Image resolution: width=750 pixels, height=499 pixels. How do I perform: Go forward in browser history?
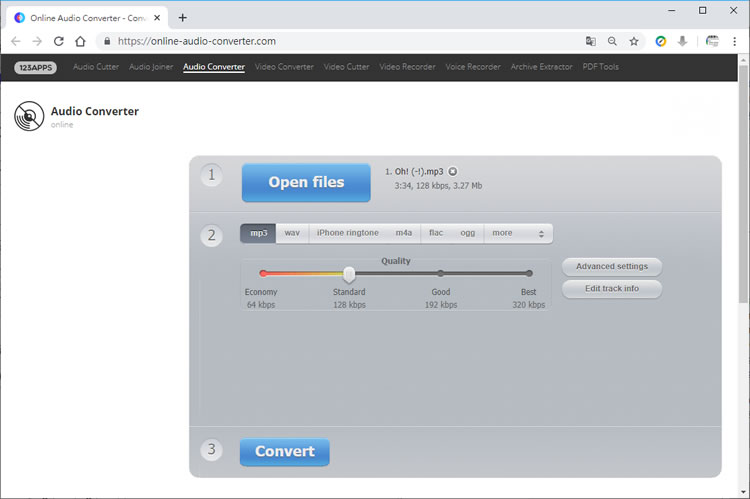pyautogui.click(x=37, y=41)
